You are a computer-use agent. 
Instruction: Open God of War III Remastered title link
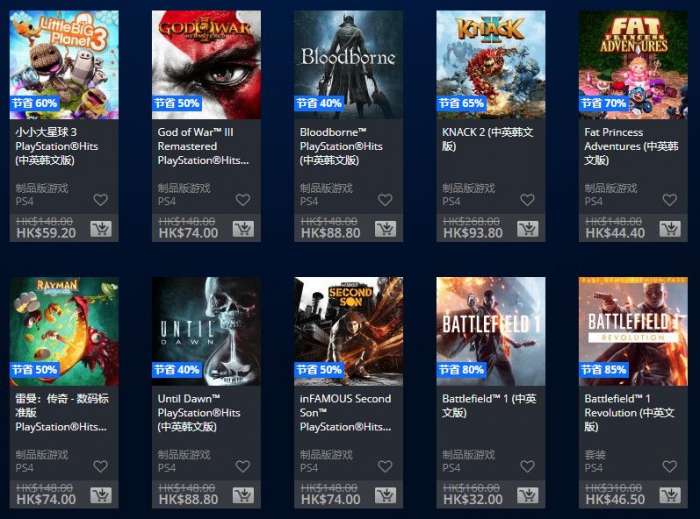point(203,146)
